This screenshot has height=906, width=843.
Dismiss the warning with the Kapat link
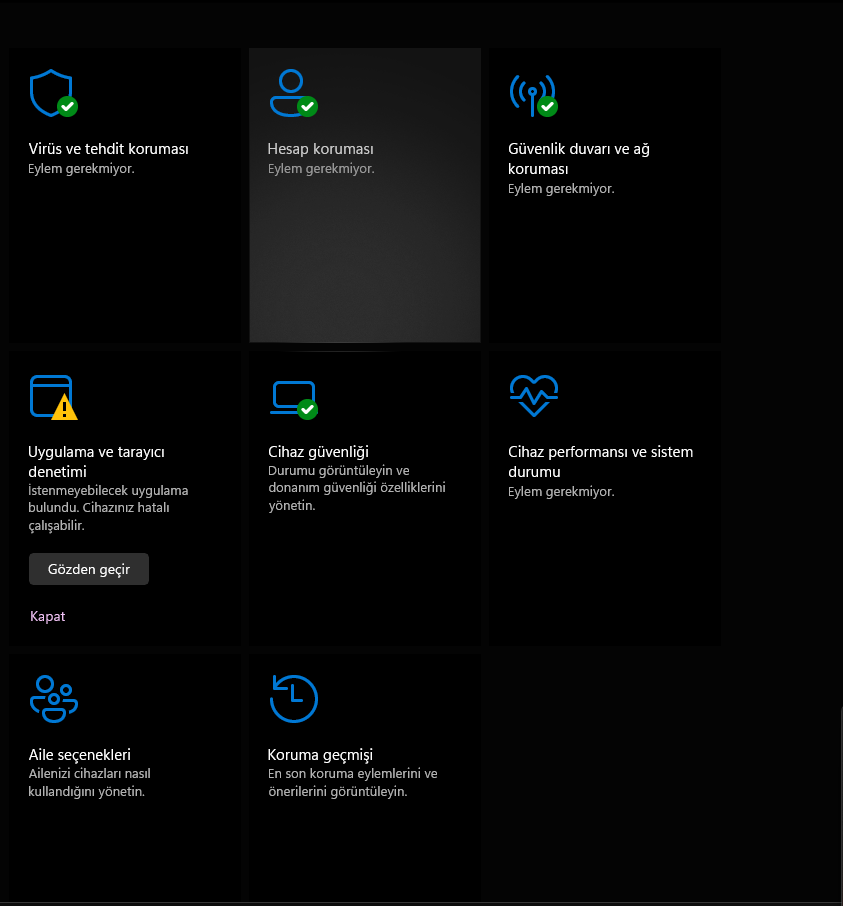tap(47, 617)
